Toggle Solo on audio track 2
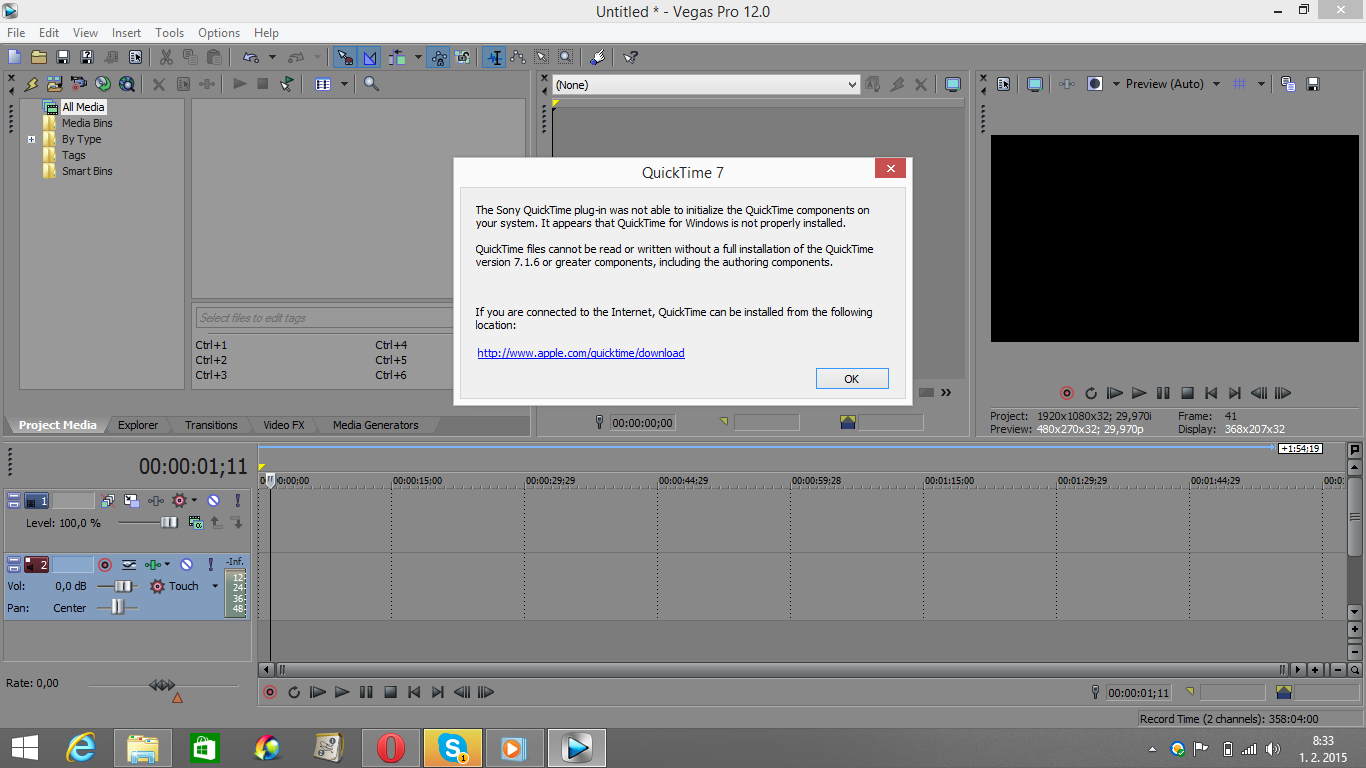The height and width of the screenshot is (768, 1366). point(211,565)
